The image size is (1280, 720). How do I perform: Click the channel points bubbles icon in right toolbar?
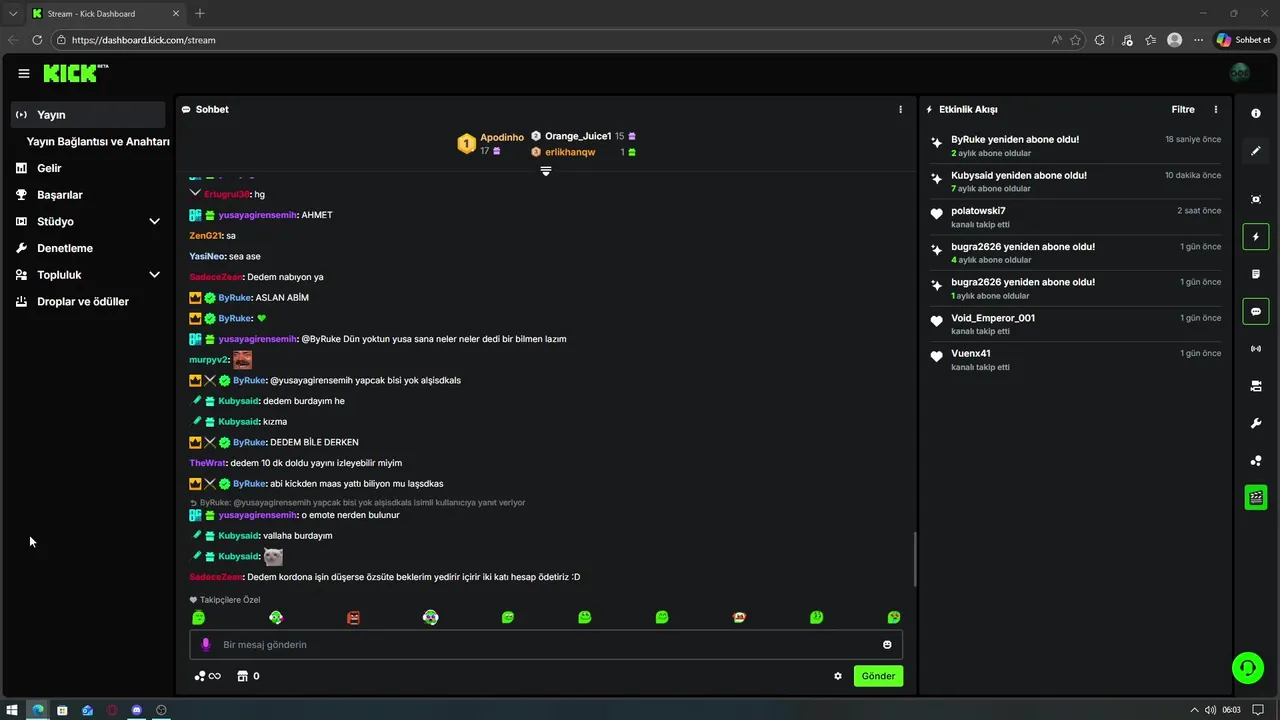pos(1256,461)
